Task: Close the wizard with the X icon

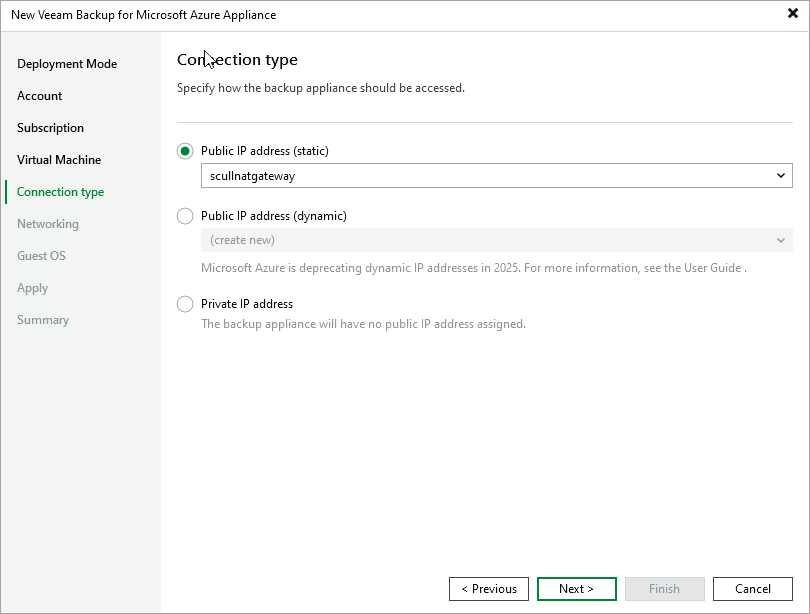Action: pyautogui.click(x=792, y=13)
